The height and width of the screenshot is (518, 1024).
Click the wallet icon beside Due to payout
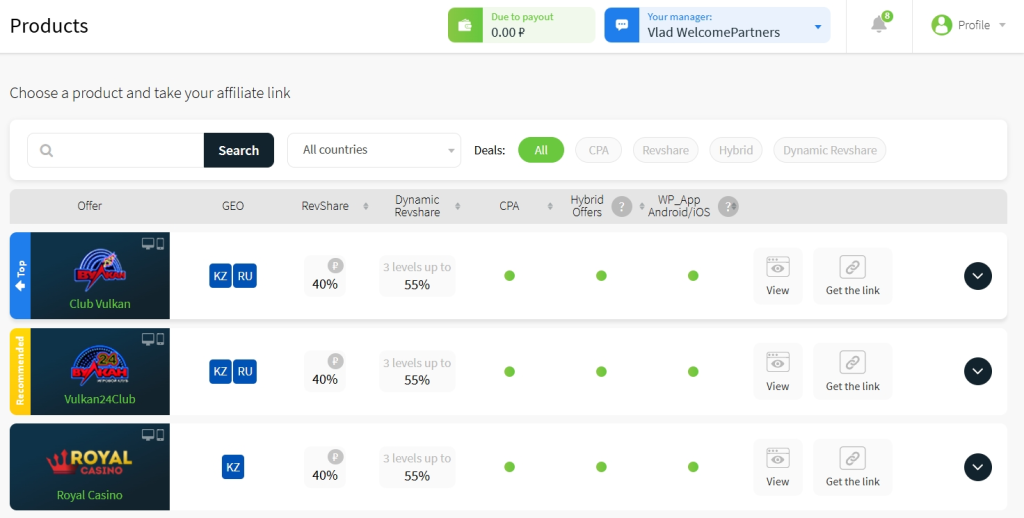(x=465, y=25)
